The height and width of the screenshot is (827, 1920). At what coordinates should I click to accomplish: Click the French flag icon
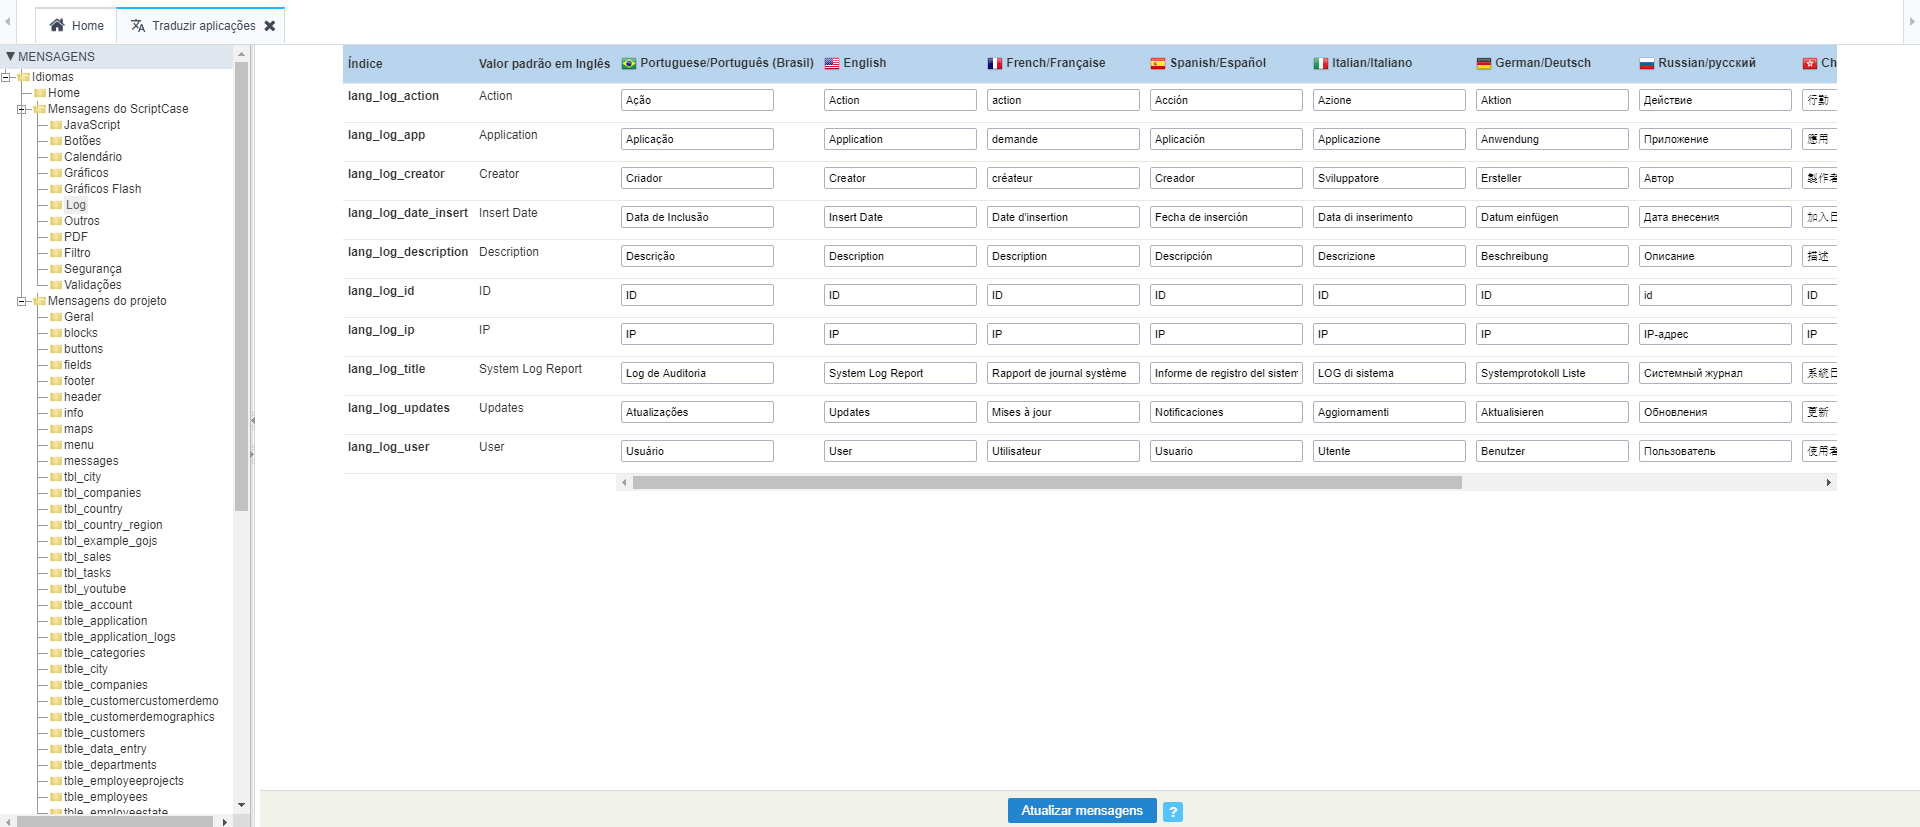995,63
